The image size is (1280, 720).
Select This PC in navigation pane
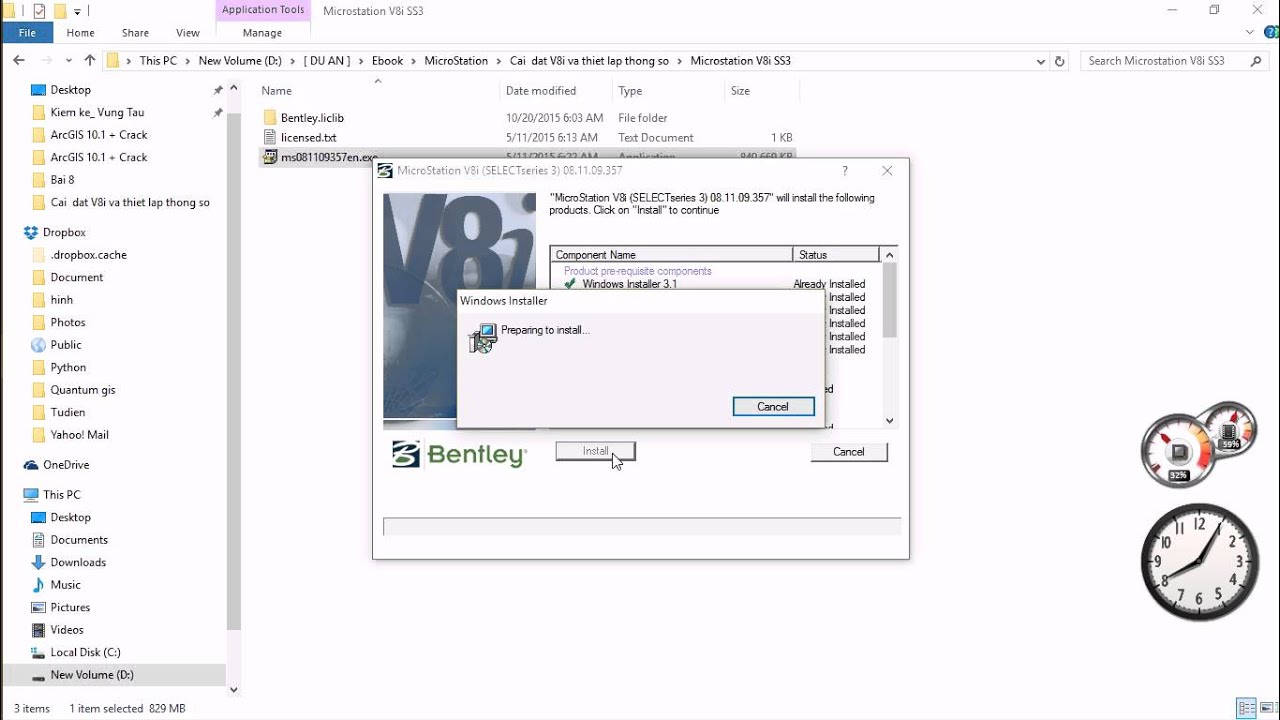[61, 495]
